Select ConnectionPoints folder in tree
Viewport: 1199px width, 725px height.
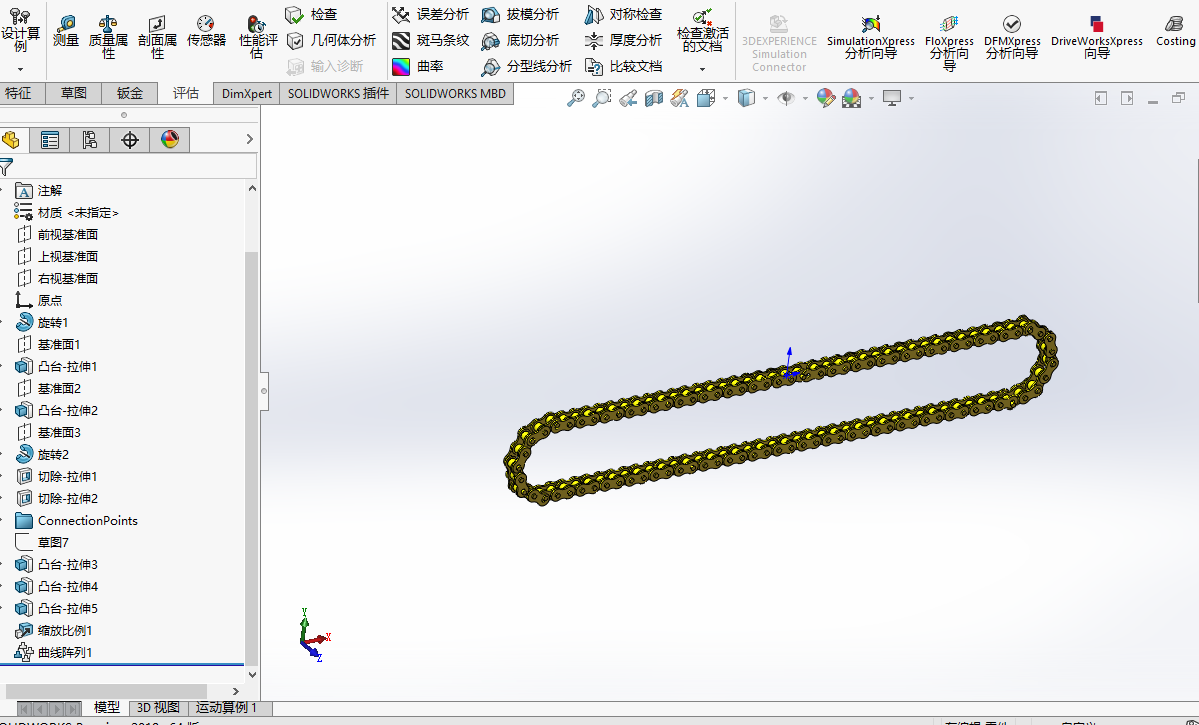tap(87, 521)
